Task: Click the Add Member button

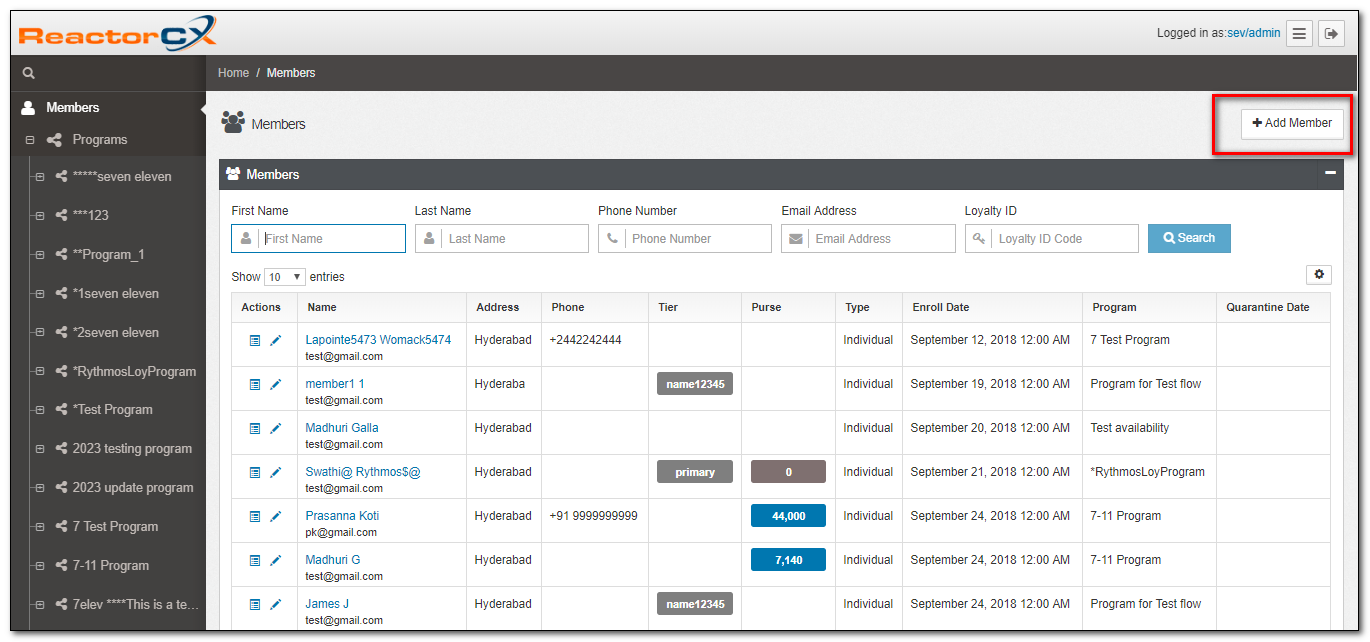Action: (1292, 123)
